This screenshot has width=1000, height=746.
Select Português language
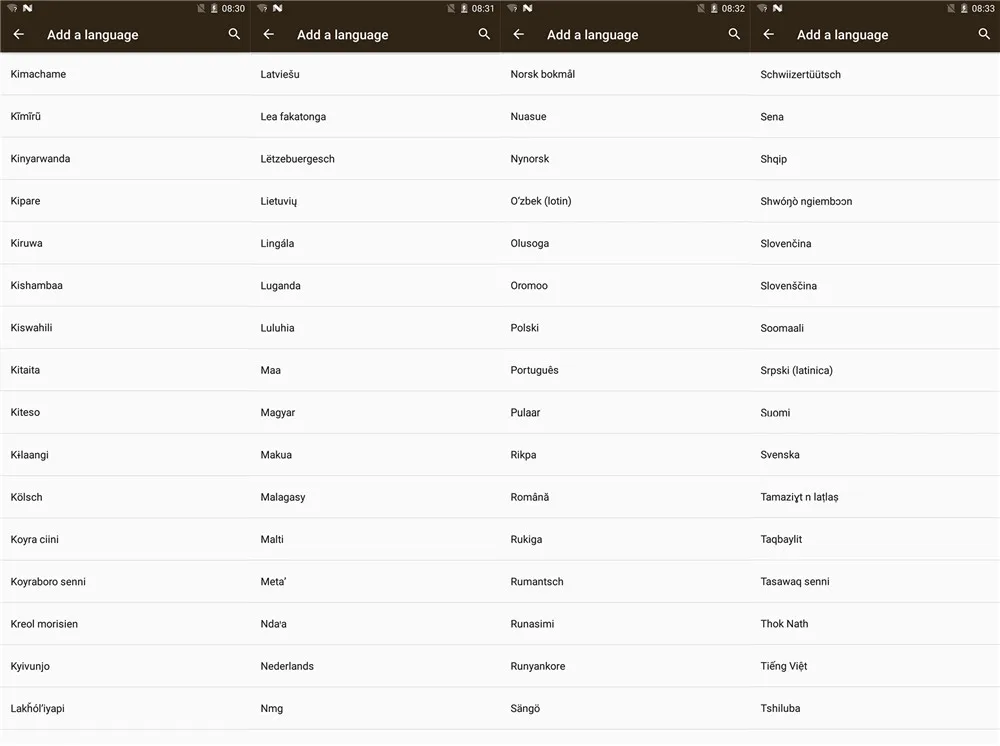[625, 370]
